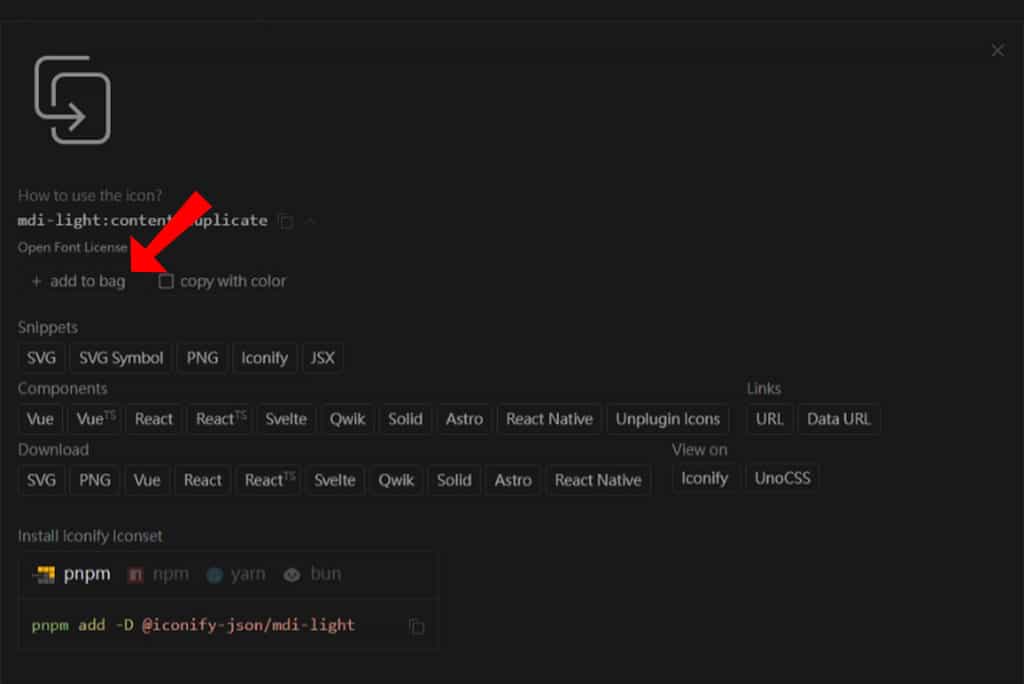This screenshot has width=1024, height=684.
Task: Download the icon as SVG
Action: click(x=41, y=481)
